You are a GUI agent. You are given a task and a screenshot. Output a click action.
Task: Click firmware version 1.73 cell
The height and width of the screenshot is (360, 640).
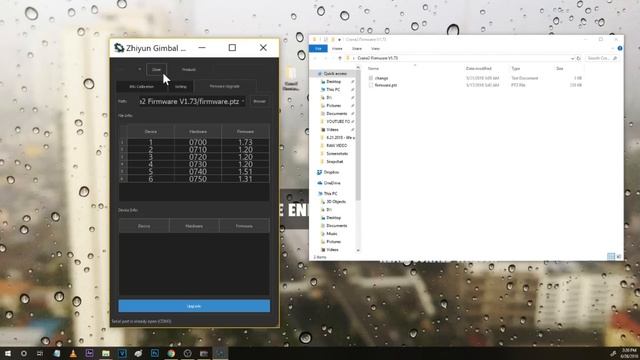pyautogui.click(x=245, y=142)
